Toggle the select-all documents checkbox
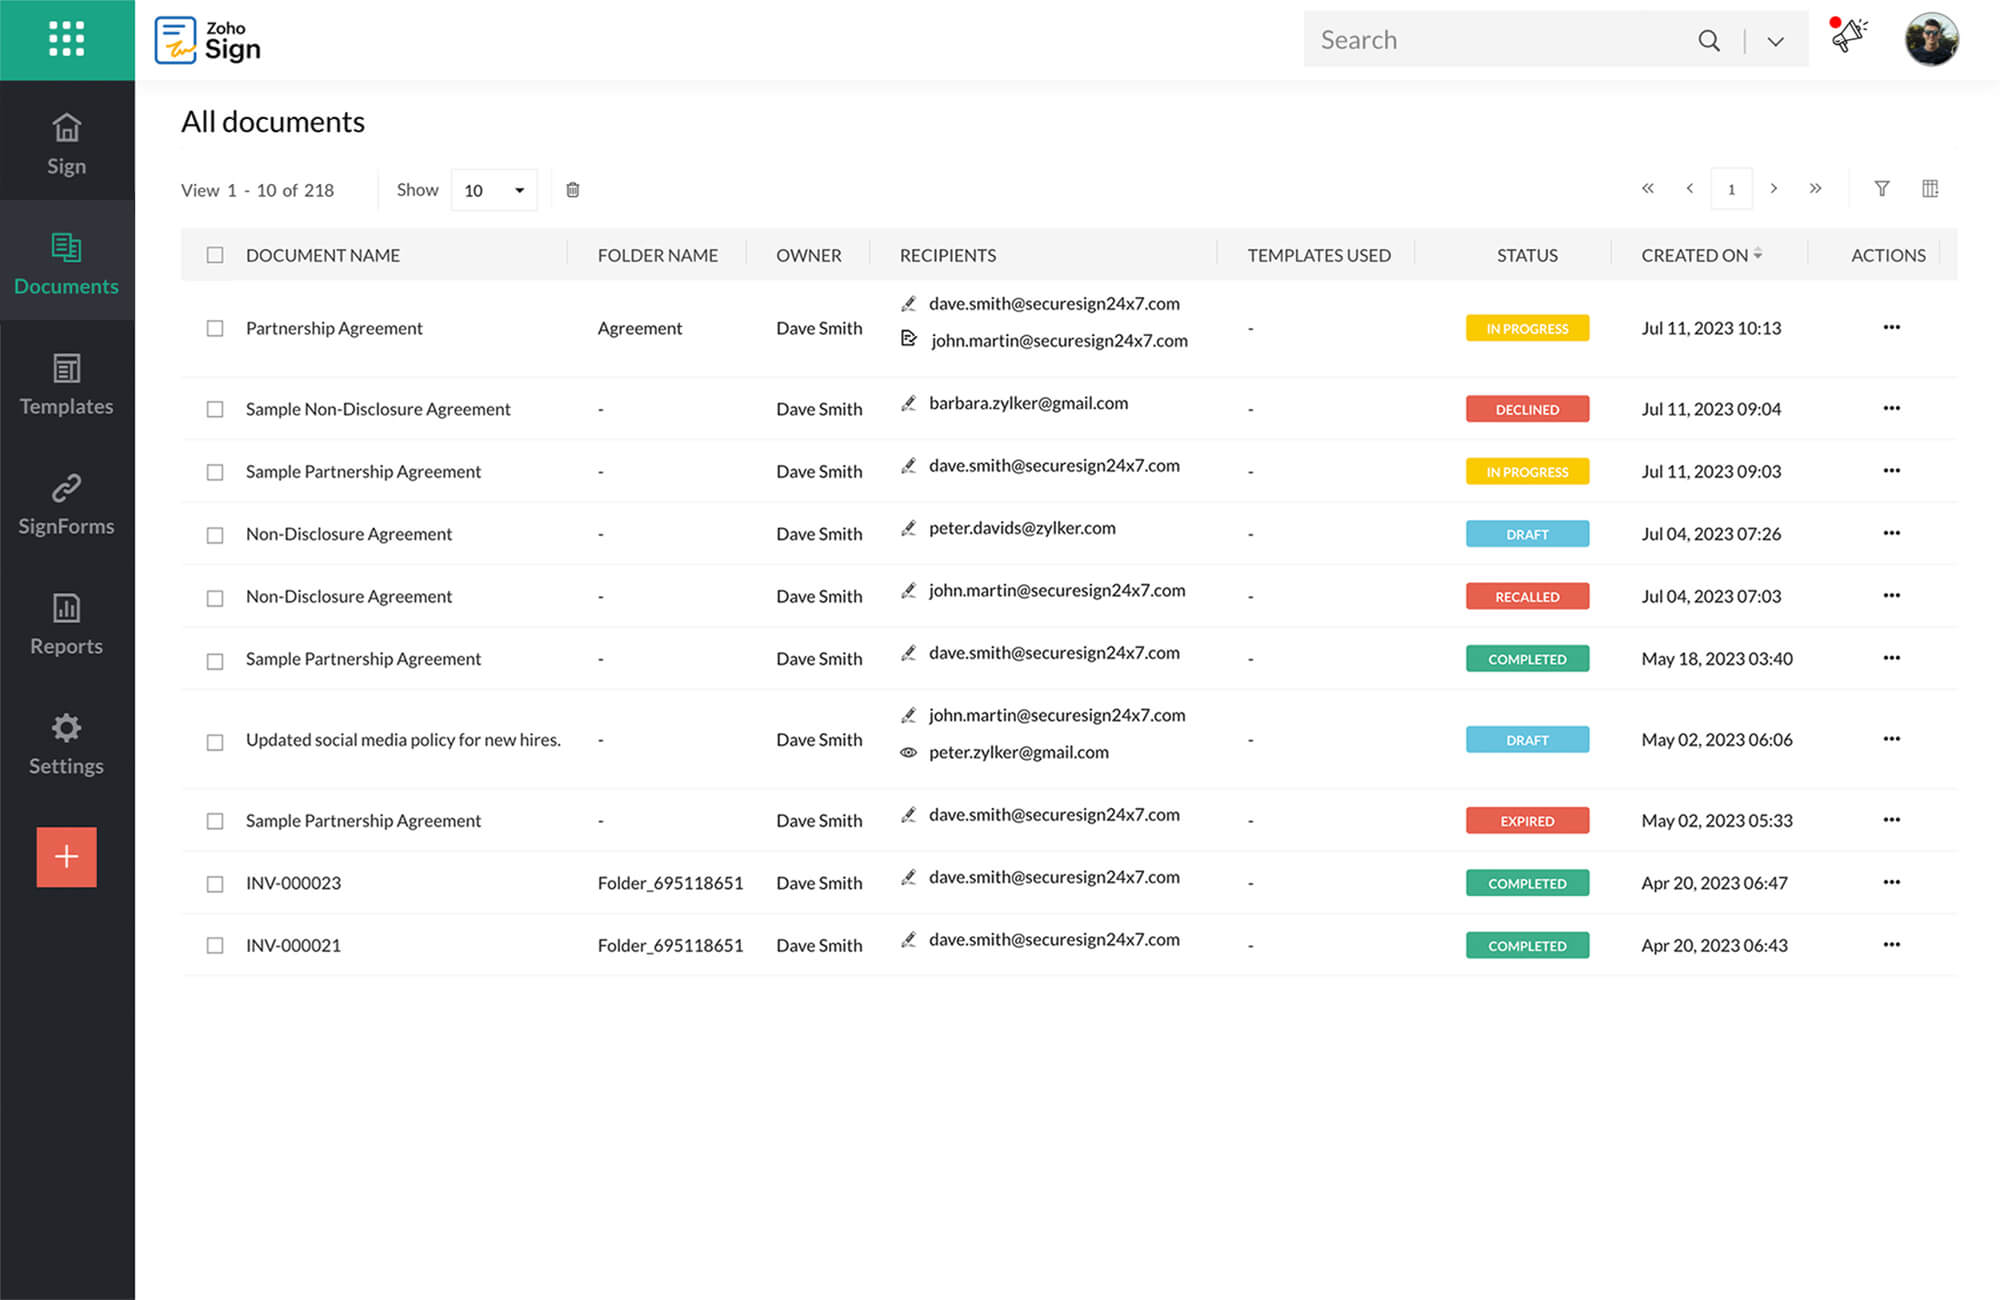The width and height of the screenshot is (2000, 1300). [215, 255]
